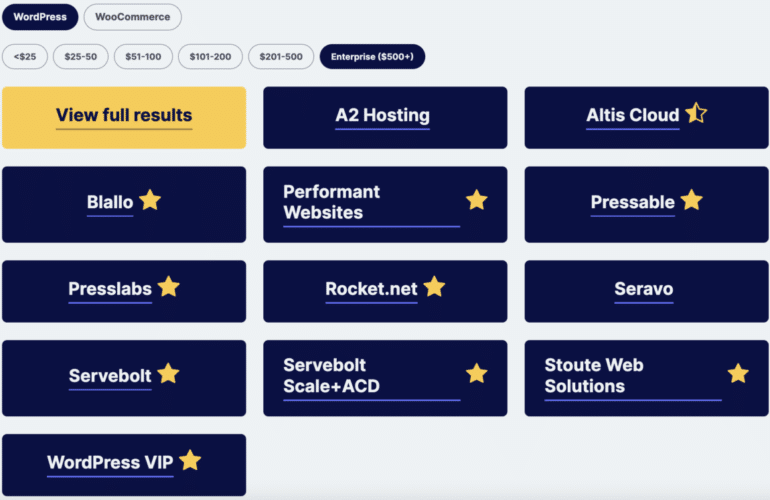Open the Seravo results link

click(x=644, y=290)
